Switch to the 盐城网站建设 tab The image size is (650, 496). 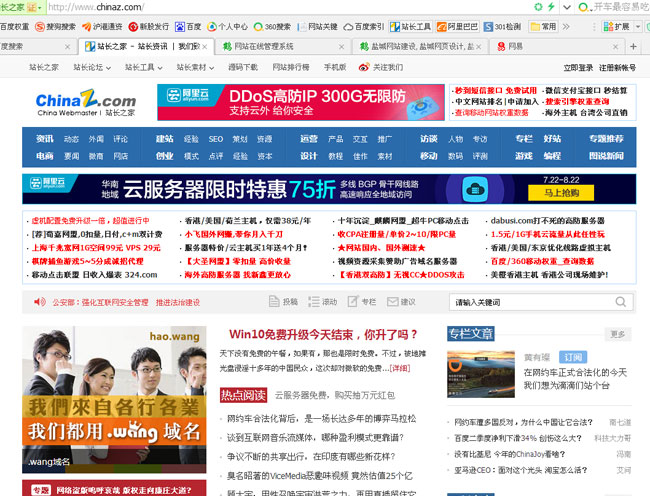(419, 46)
